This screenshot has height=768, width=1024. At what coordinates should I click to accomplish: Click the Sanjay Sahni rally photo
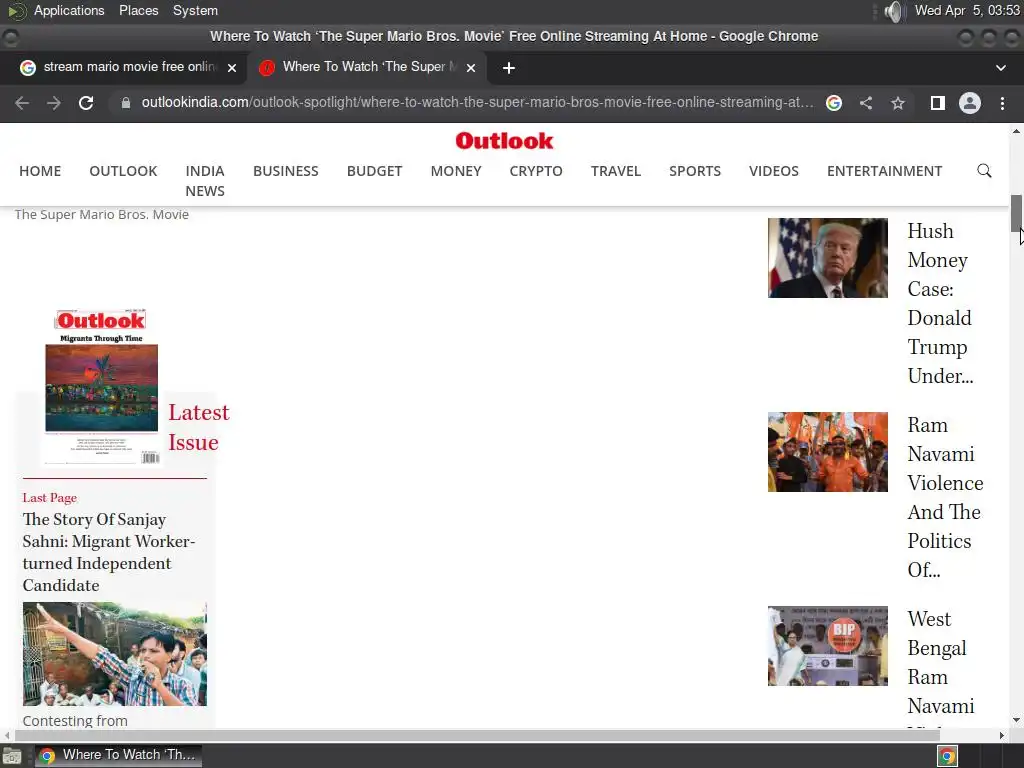point(114,654)
